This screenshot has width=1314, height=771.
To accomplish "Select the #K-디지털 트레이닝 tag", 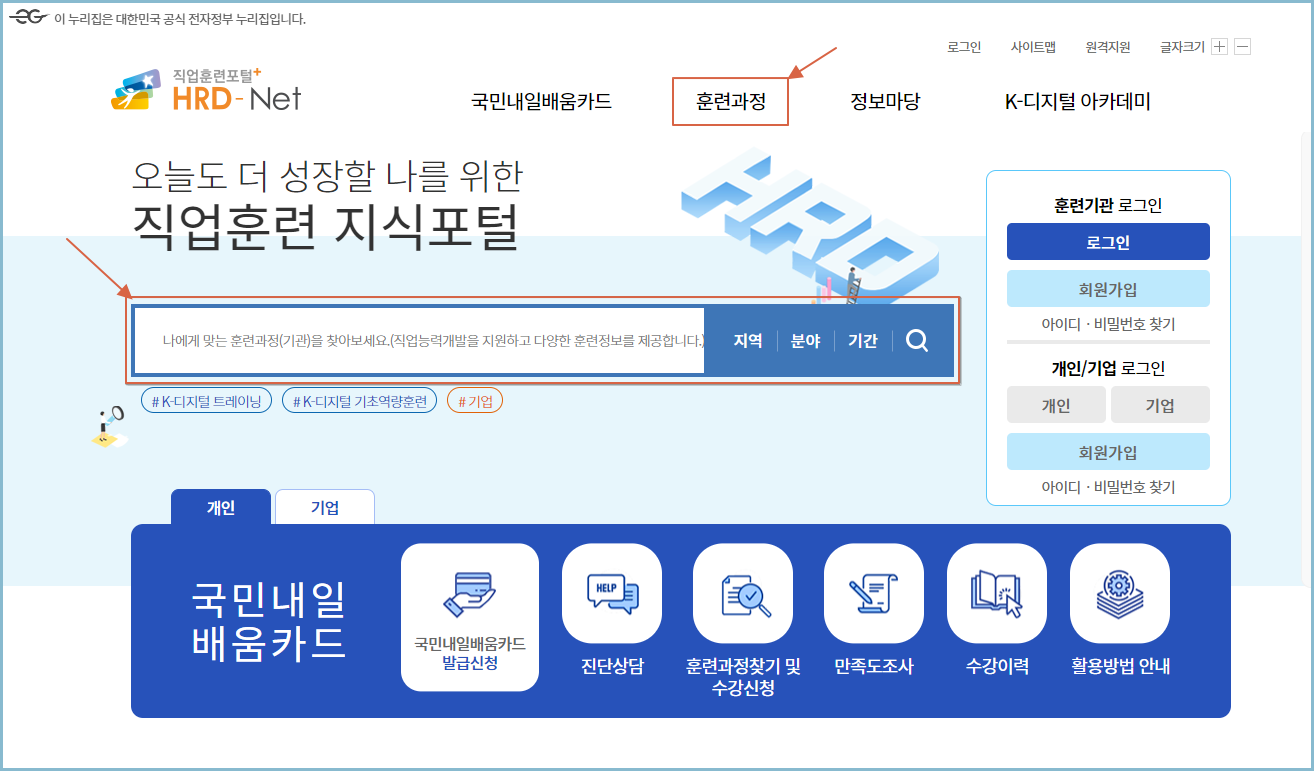I will [x=206, y=399].
